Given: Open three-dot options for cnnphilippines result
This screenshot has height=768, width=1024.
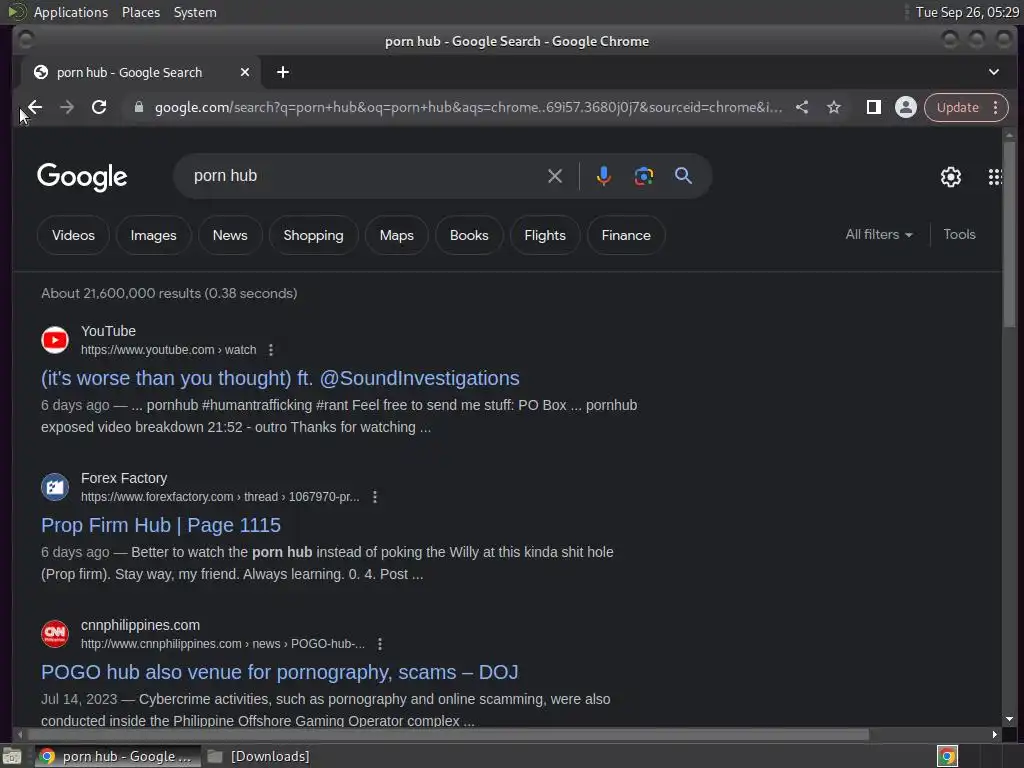Looking at the screenshot, I should tap(379, 644).
